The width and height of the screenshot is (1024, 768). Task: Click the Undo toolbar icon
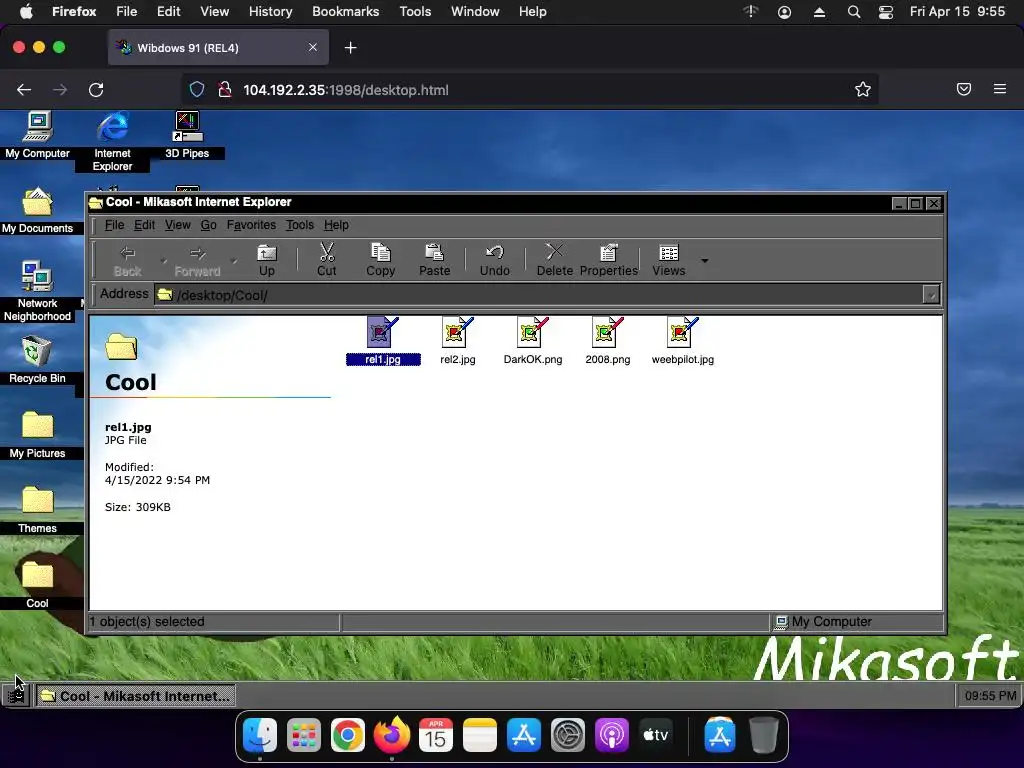tap(494, 260)
